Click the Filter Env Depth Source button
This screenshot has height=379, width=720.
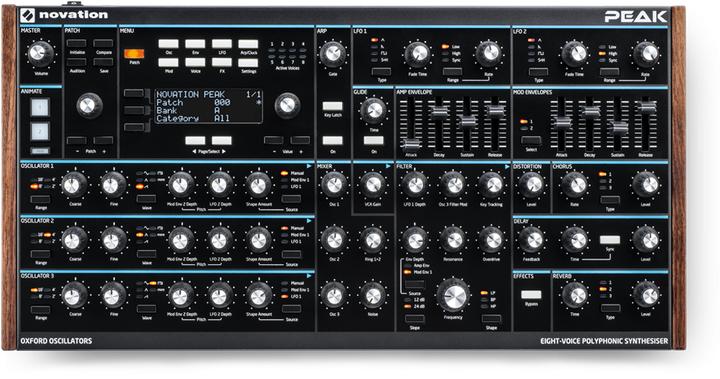(414, 284)
